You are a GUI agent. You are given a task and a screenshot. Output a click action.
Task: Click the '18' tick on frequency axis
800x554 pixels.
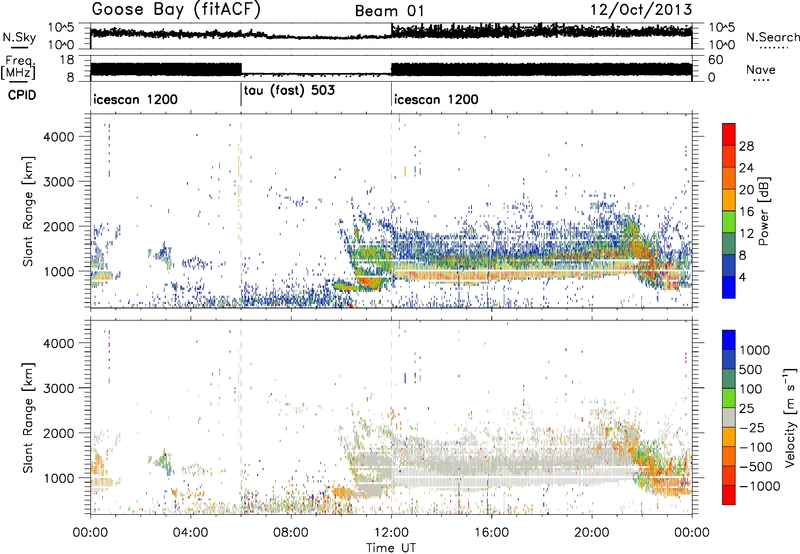67,60
